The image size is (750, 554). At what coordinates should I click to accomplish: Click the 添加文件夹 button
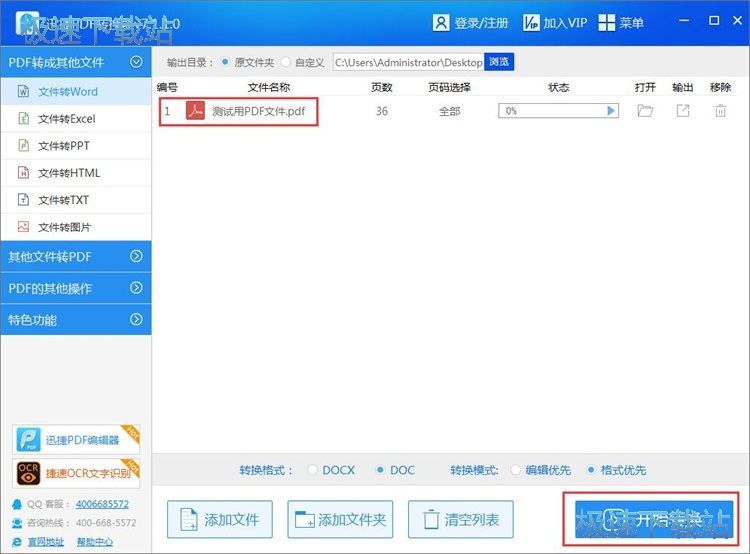click(x=340, y=520)
